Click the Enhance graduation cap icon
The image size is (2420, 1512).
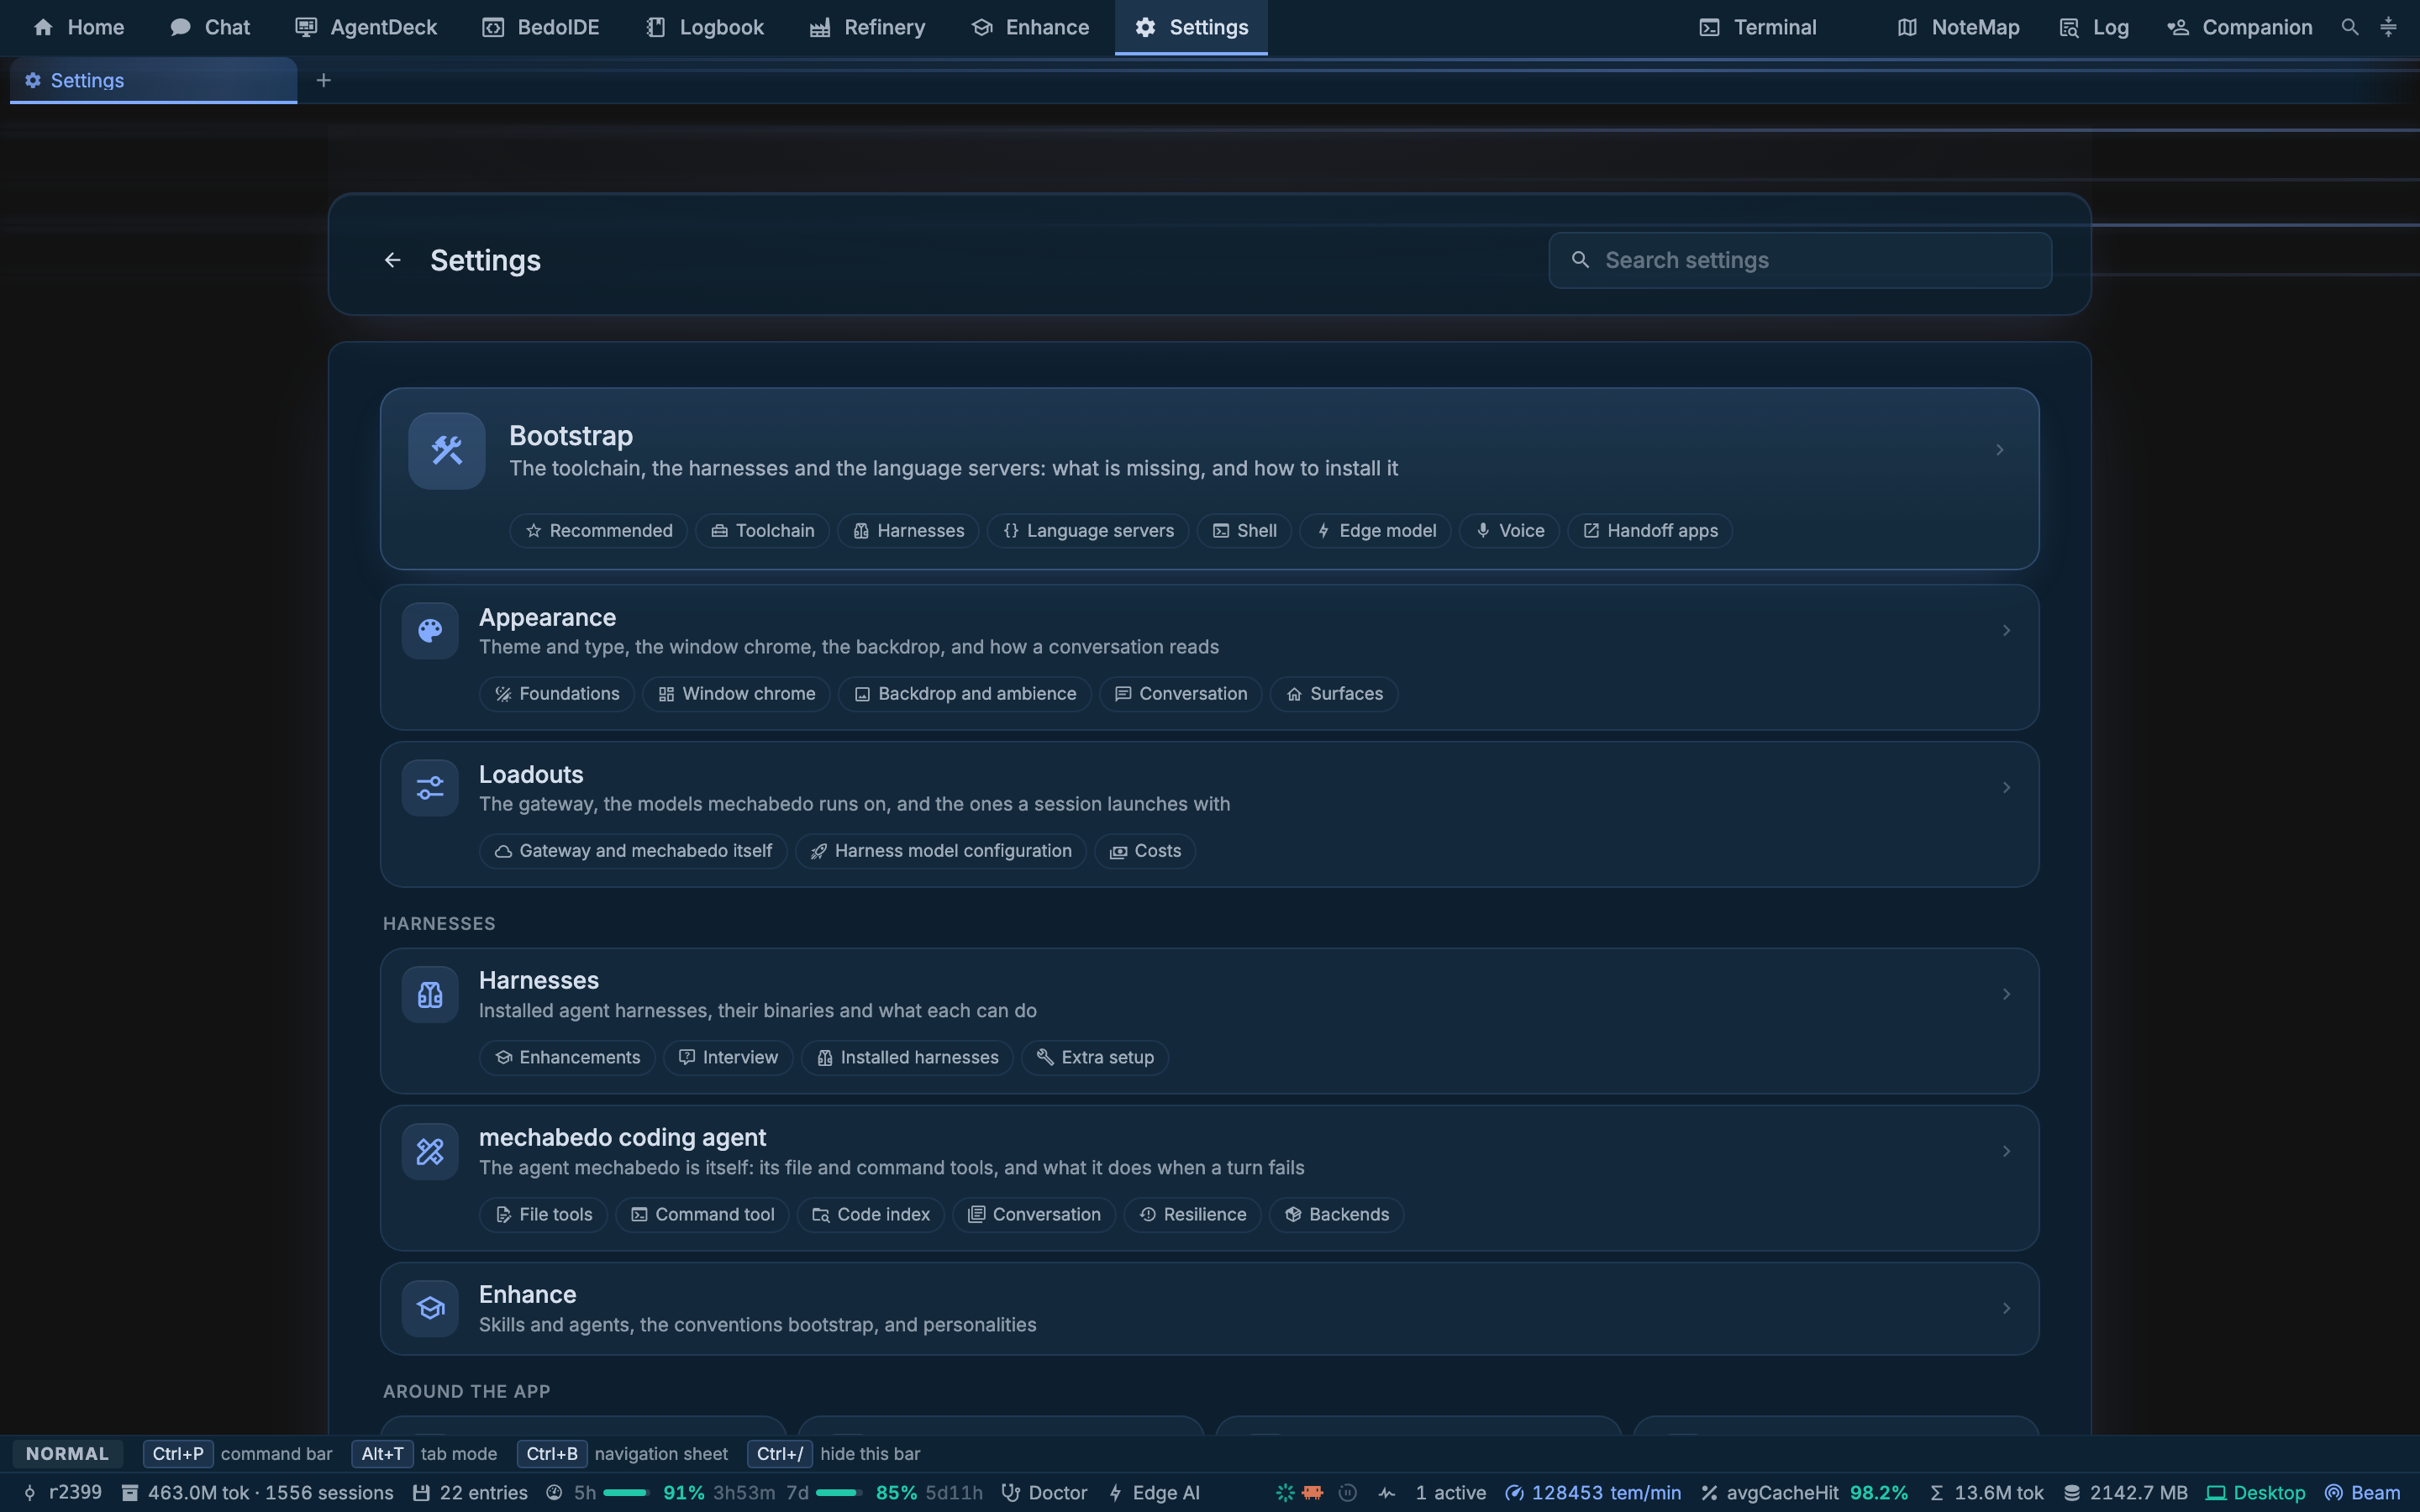(x=430, y=1308)
